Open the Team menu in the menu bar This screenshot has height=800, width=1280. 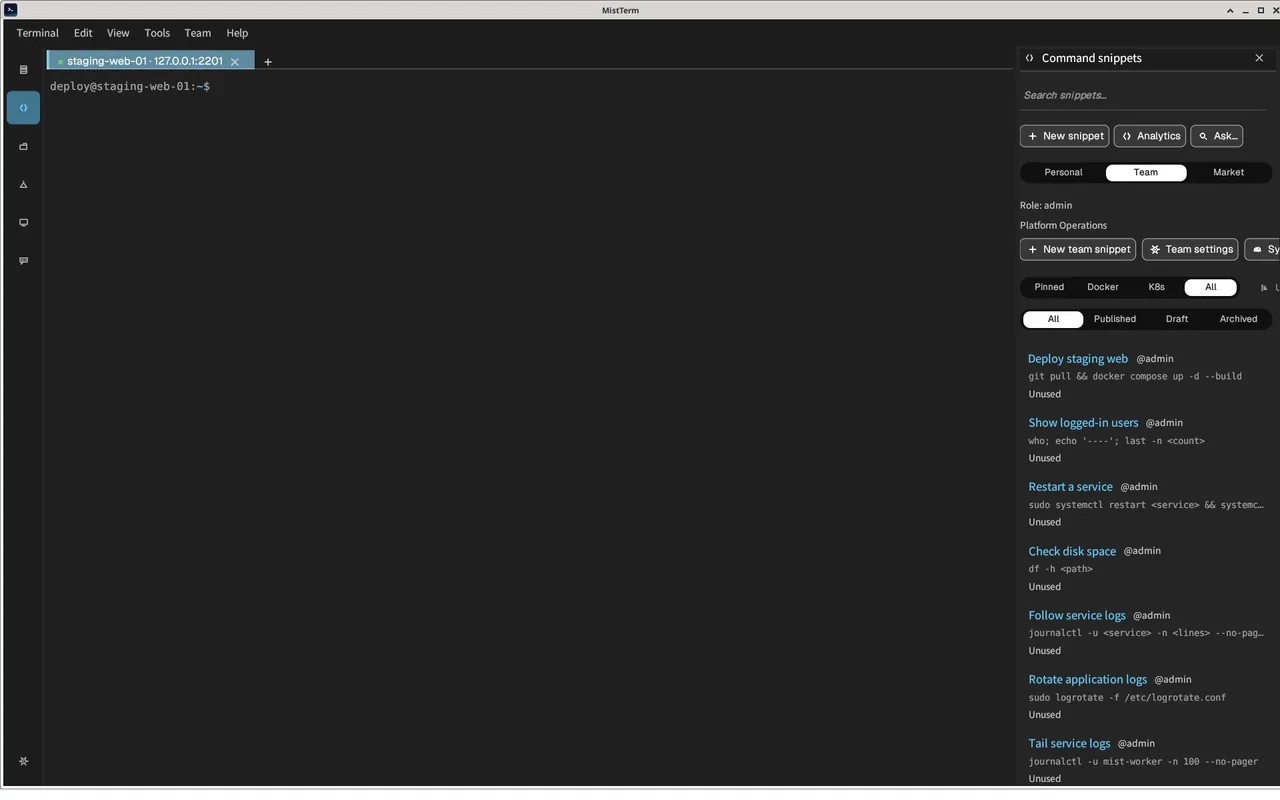[198, 33]
